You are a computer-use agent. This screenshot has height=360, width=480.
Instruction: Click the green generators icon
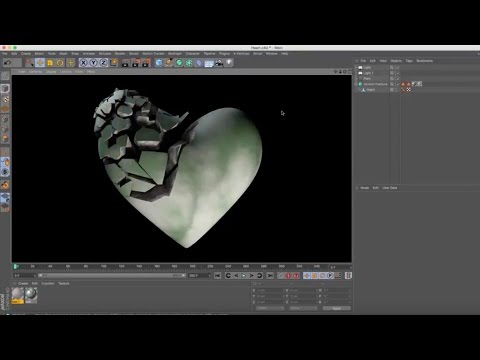[179, 63]
